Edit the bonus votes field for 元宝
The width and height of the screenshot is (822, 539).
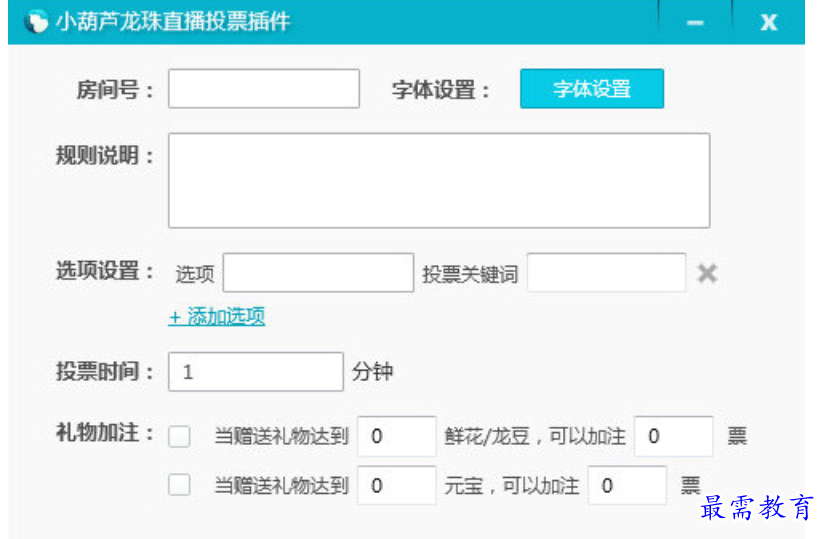pyautogui.click(x=627, y=486)
